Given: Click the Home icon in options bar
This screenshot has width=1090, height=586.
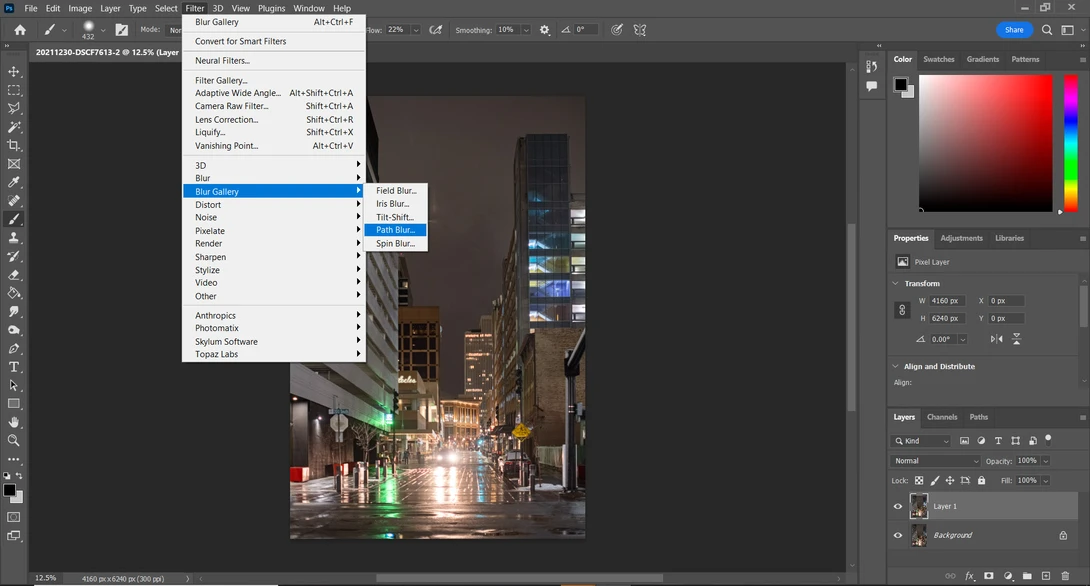Looking at the screenshot, I should [x=20, y=30].
